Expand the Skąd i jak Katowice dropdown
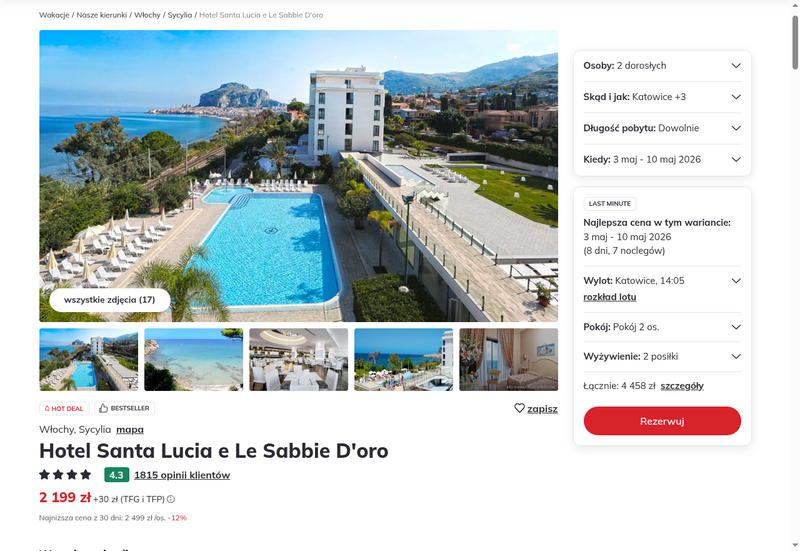800x551 pixels. [662, 97]
